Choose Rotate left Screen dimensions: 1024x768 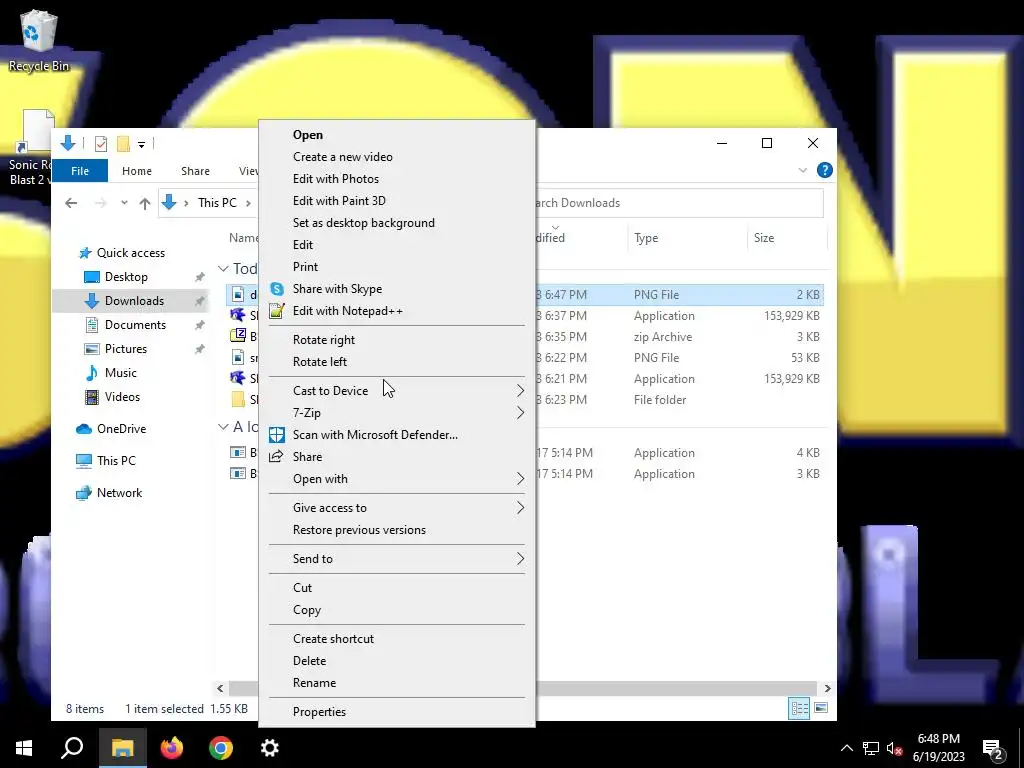pos(397,362)
